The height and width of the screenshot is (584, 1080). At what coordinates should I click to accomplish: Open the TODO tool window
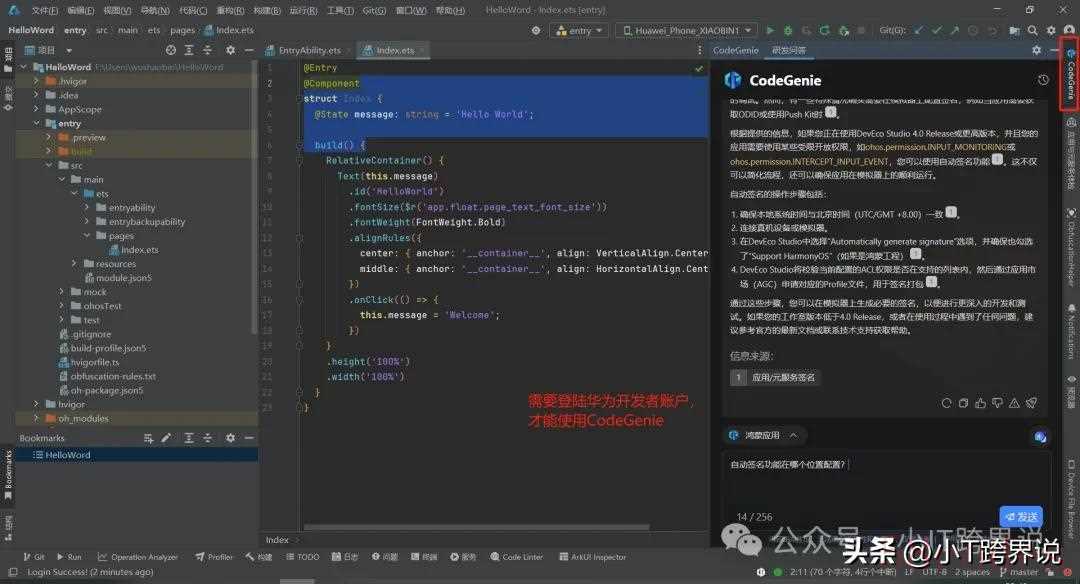(x=302, y=557)
